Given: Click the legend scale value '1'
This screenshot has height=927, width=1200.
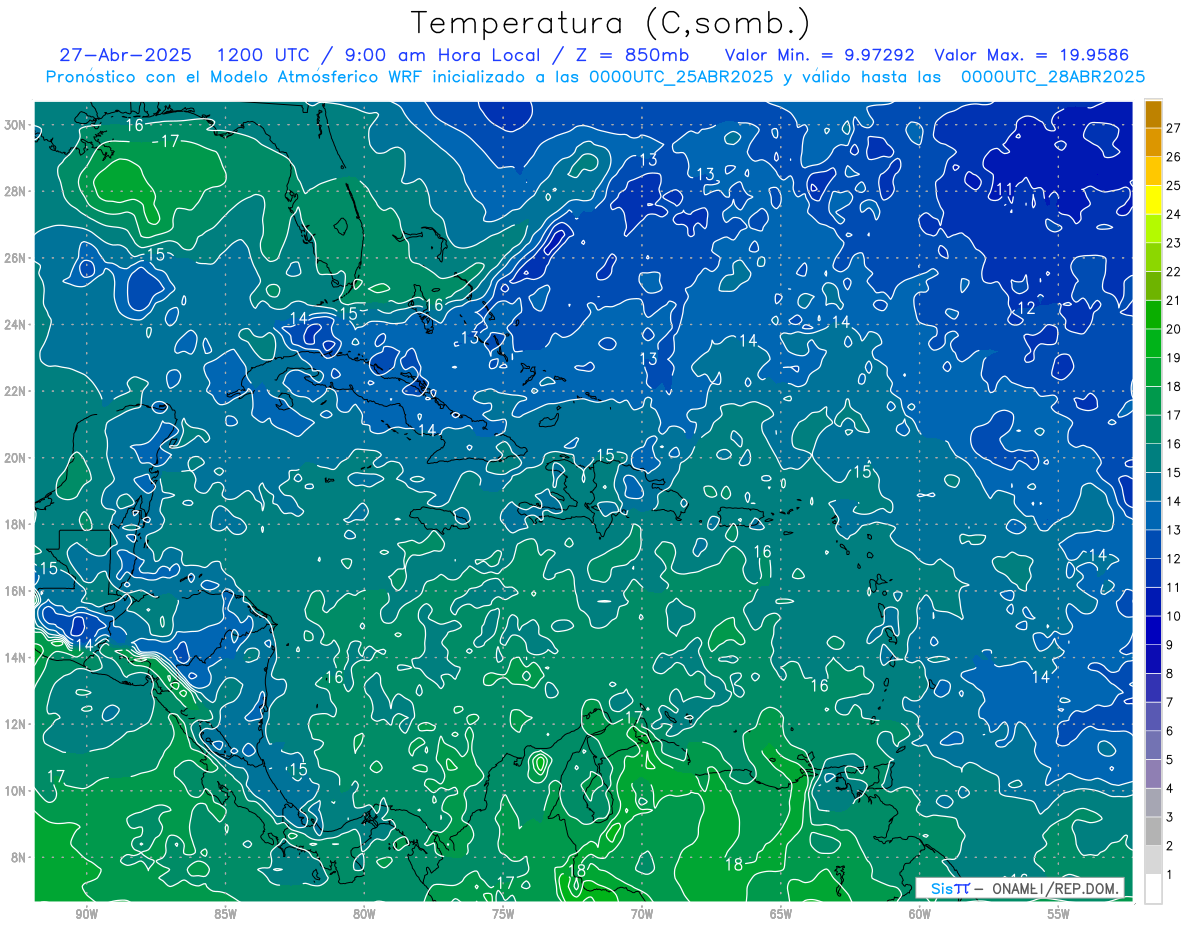Looking at the screenshot, I should click(x=1170, y=875).
